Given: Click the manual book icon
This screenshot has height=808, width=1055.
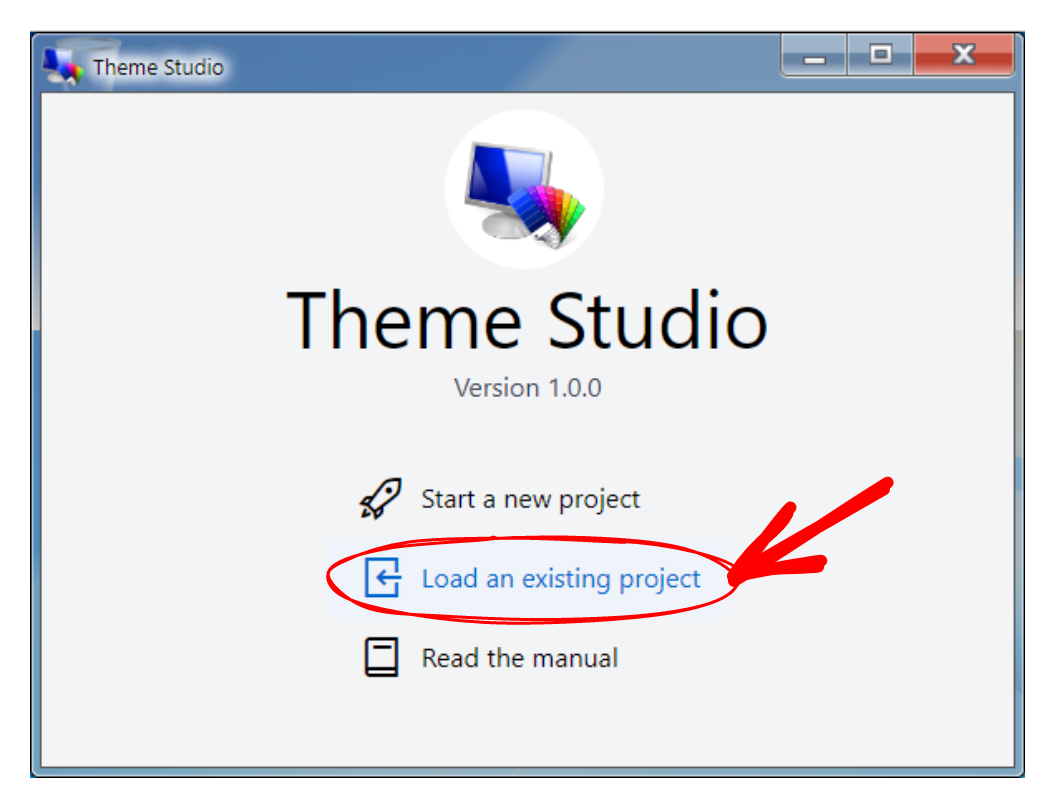Looking at the screenshot, I should pos(381,657).
